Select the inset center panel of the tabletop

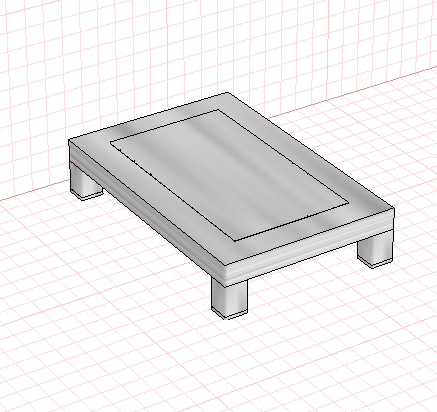[x=230, y=175]
